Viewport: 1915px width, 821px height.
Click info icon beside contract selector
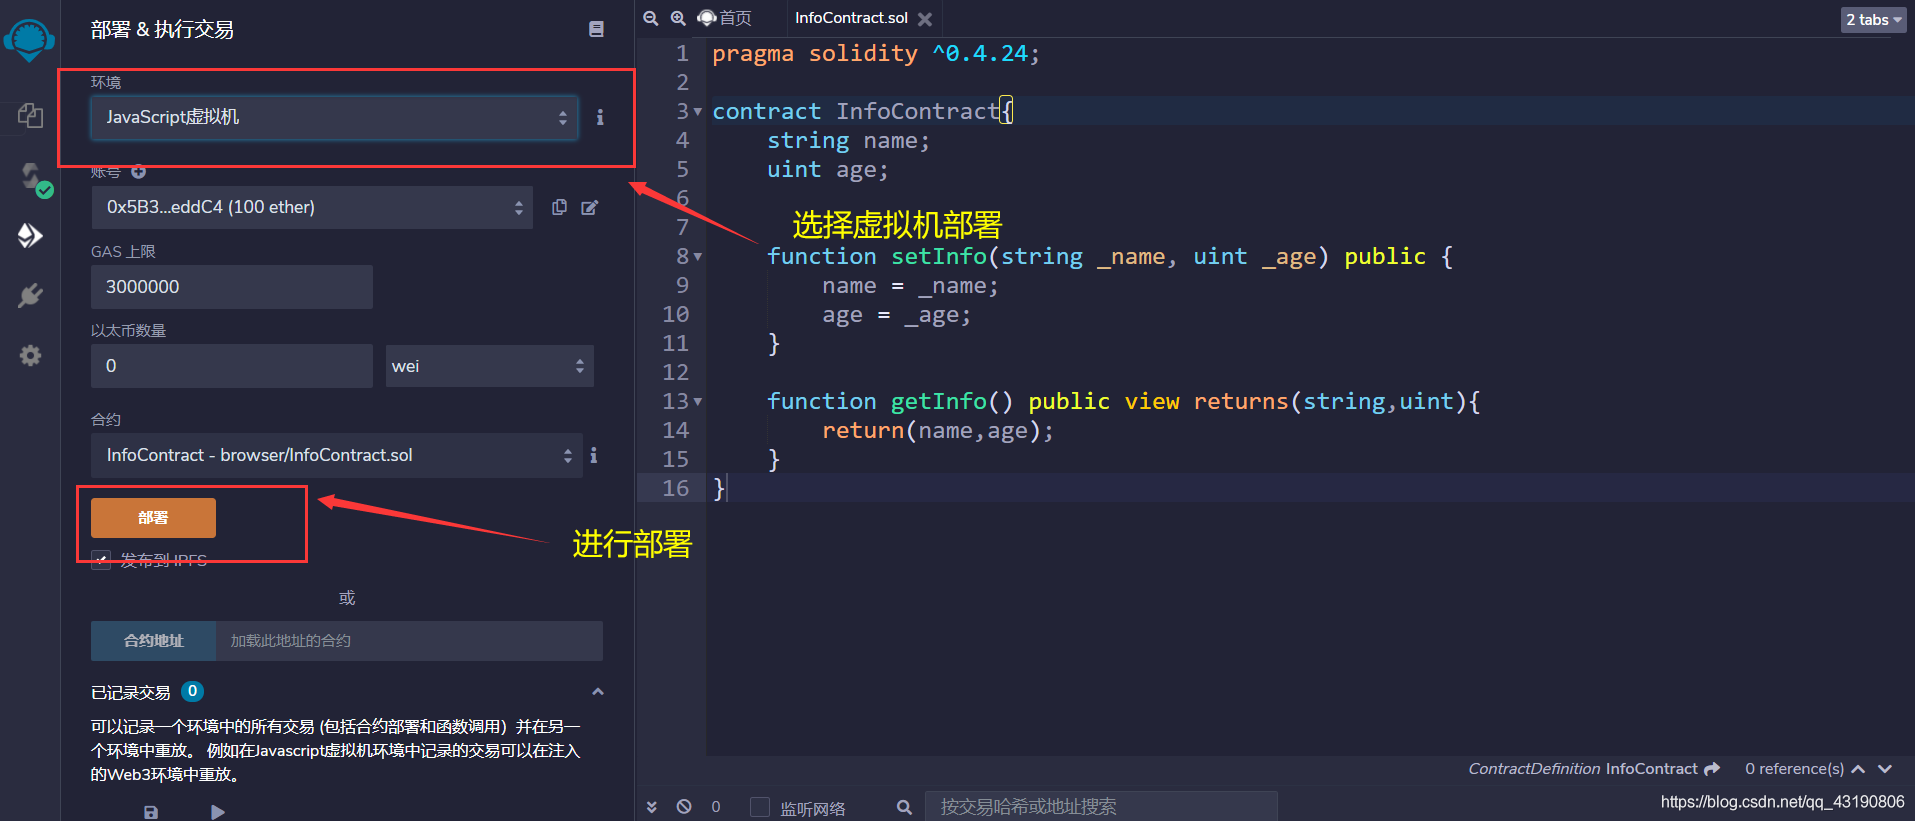(x=594, y=455)
